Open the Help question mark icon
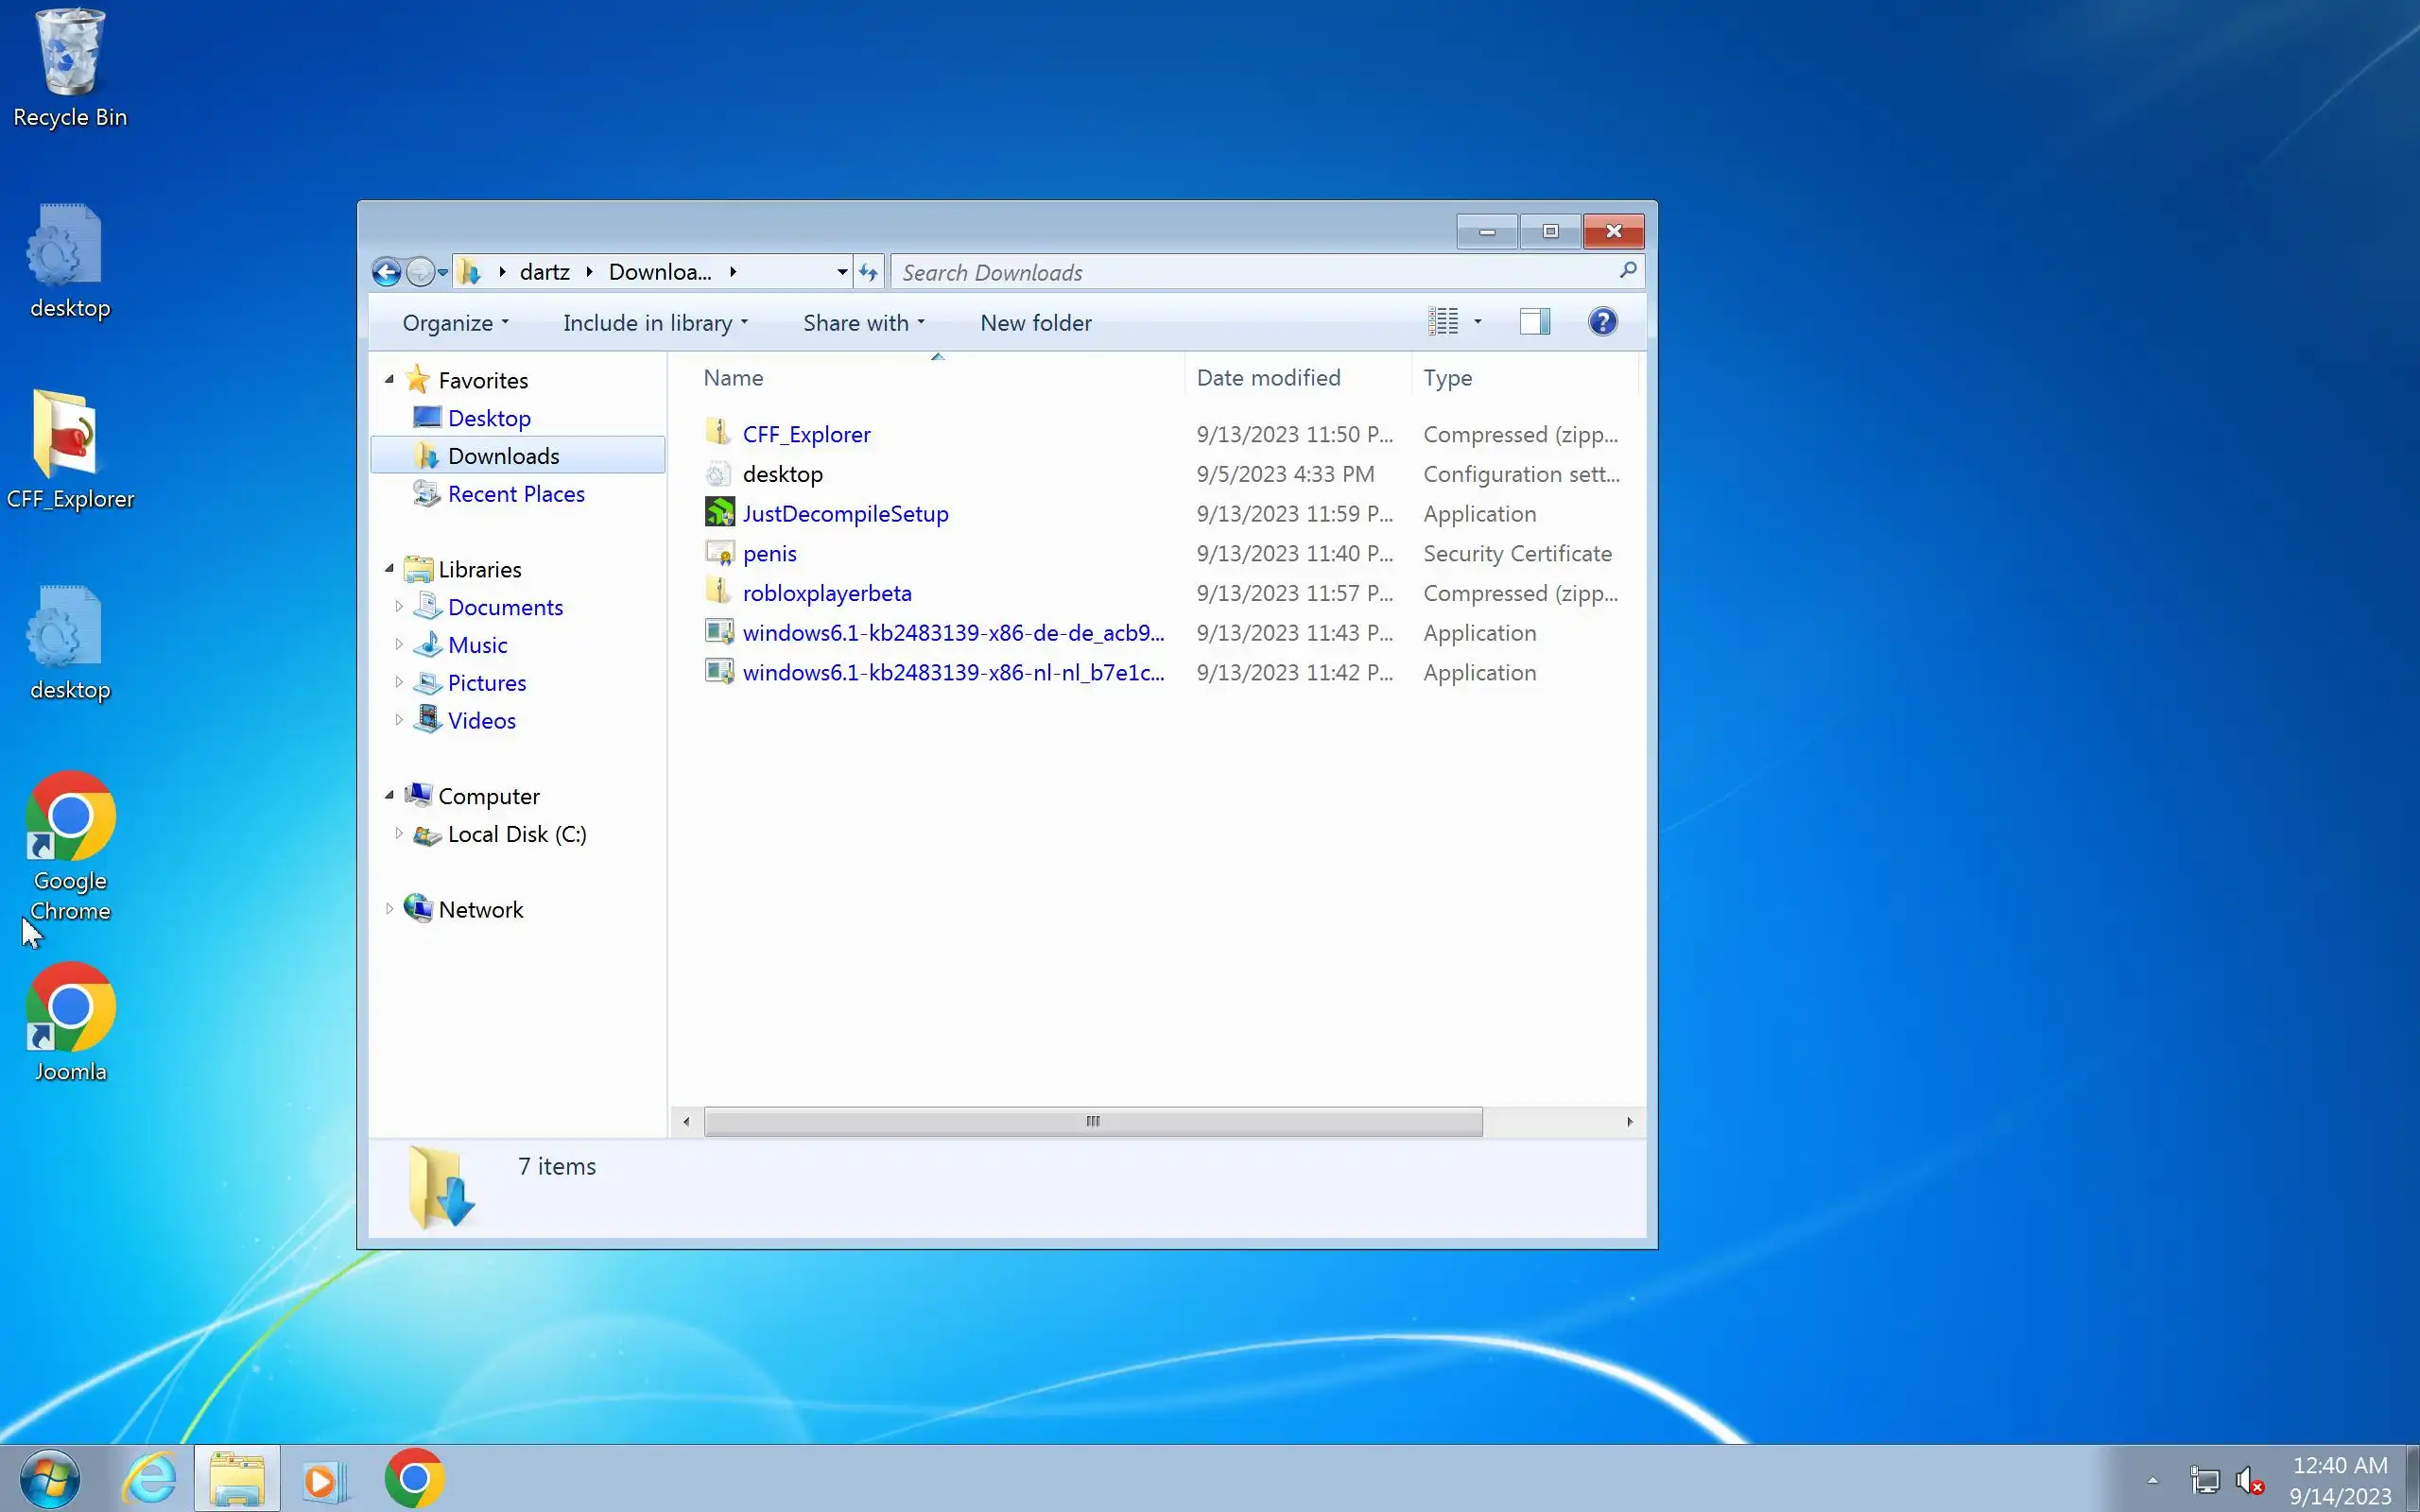The width and height of the screenshot is (2420, 1512). [1602, 322]
